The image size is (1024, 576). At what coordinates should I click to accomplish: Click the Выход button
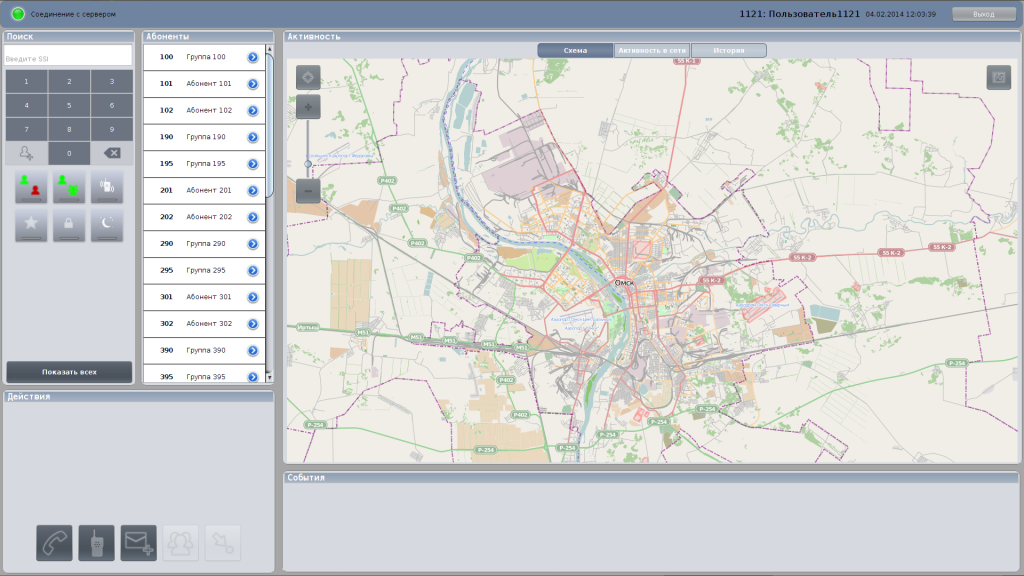pos(983,14)
